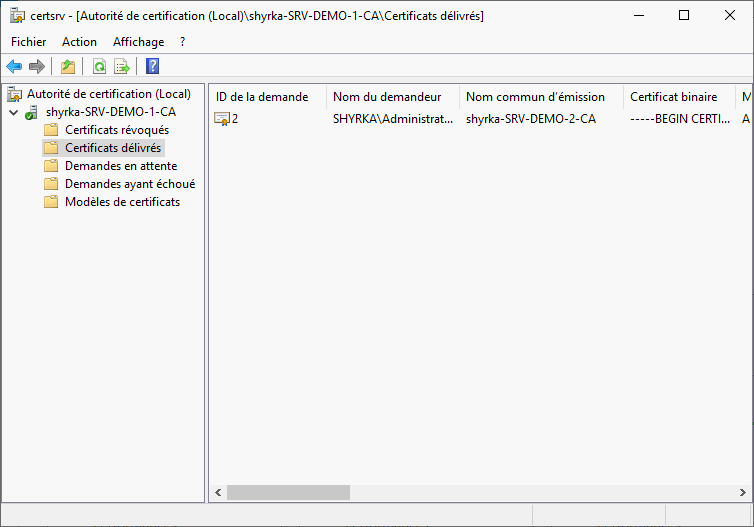Select the Modèles de certificats folder
The image size is (754, 527).
(x=122, y=202)
